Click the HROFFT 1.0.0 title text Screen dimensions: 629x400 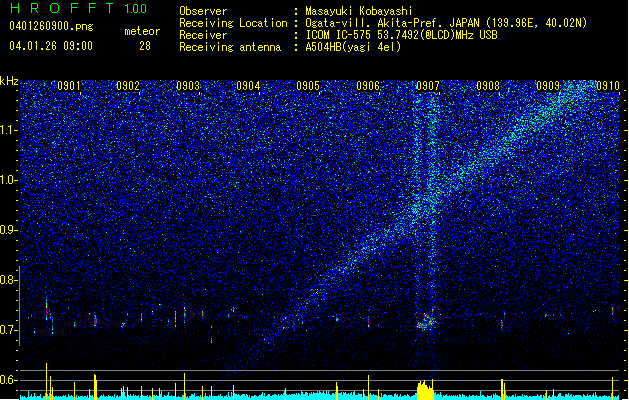click(79, 8)
